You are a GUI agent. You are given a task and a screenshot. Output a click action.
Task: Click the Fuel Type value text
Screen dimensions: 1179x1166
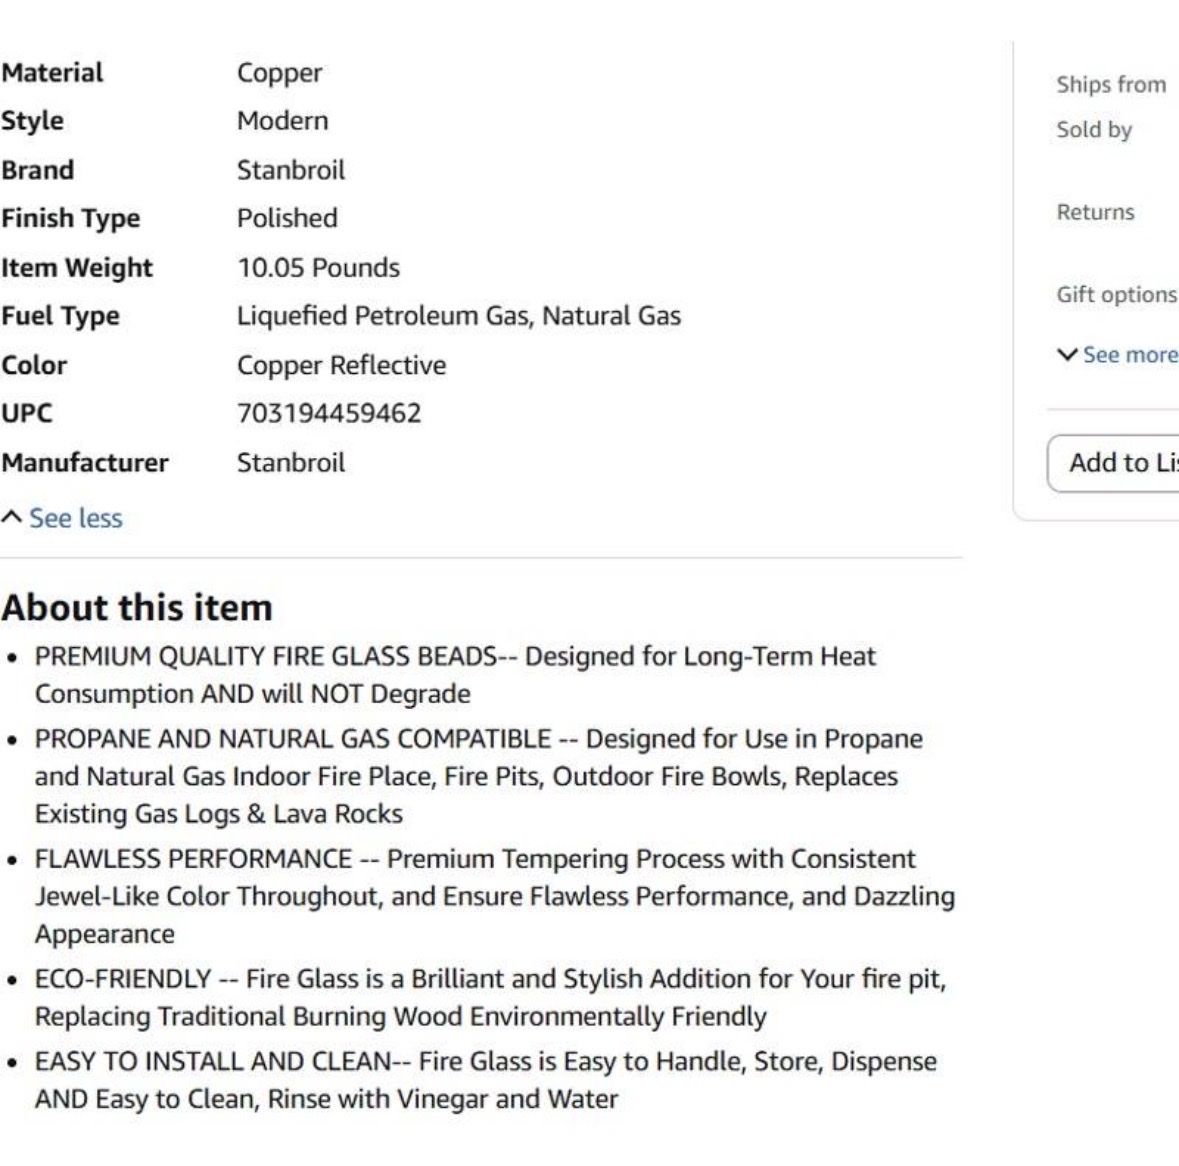click(x=459, y=316)
